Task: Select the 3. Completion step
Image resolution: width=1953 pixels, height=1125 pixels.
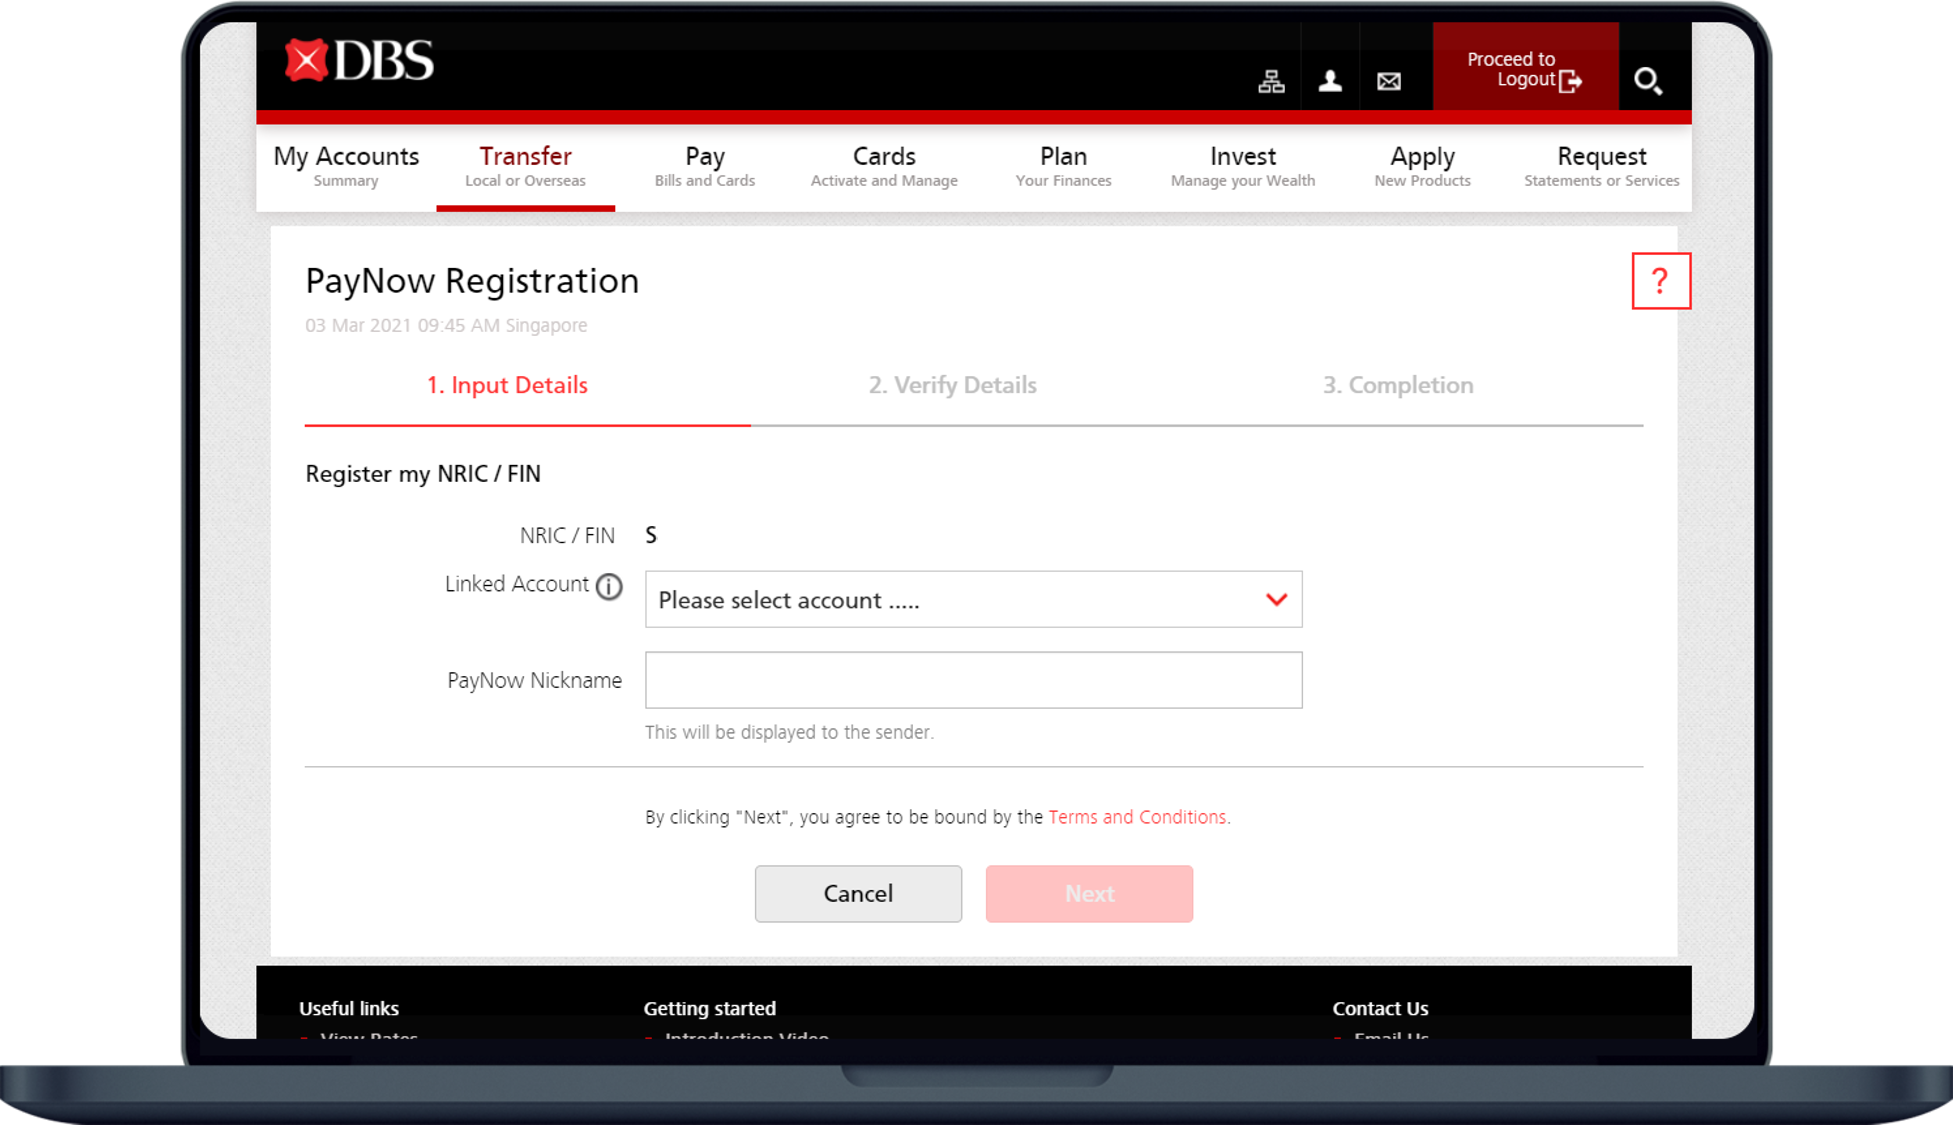Action: (x=1398, y=385)
